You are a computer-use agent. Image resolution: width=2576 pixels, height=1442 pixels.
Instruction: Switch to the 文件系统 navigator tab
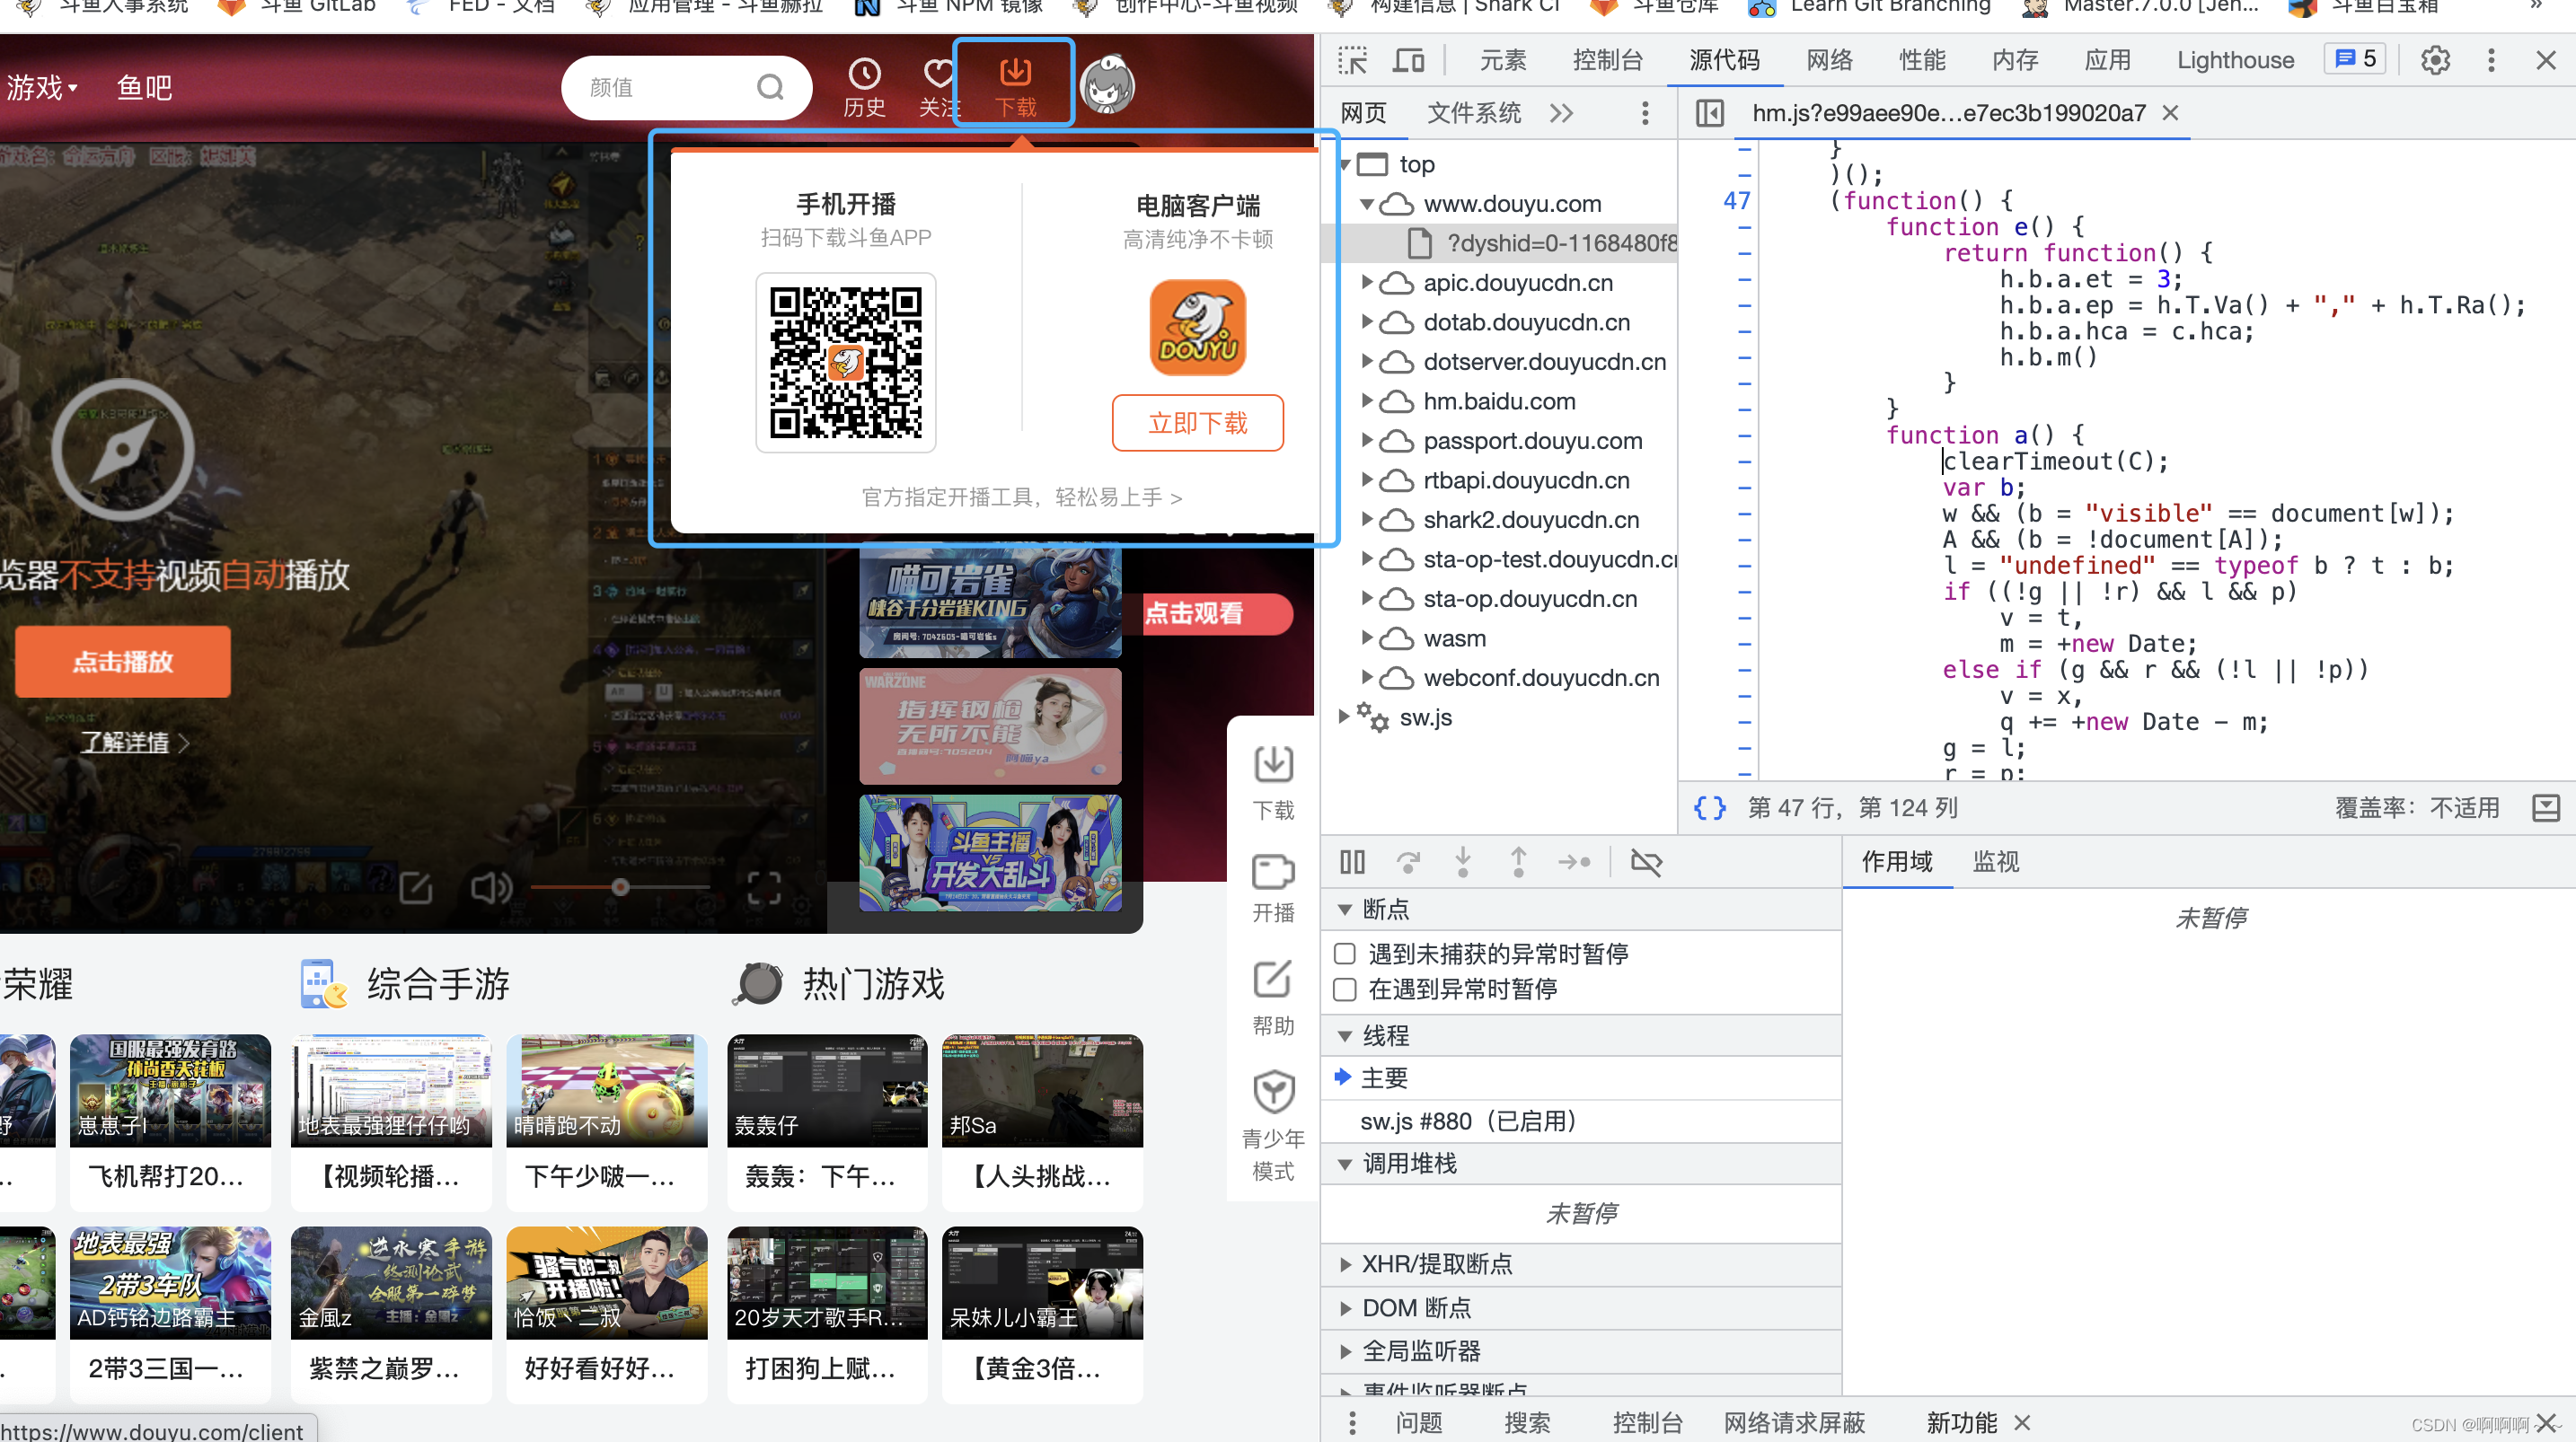(1474, 113)
